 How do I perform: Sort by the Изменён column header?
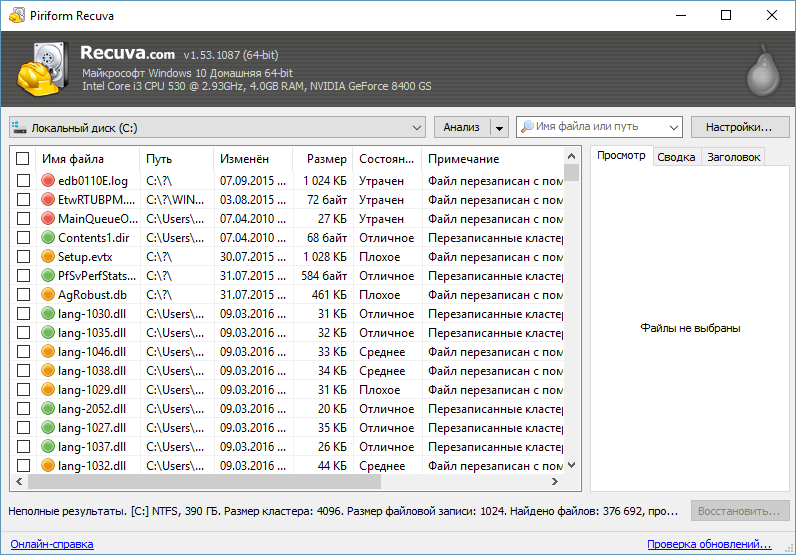[x=253, y=159]
